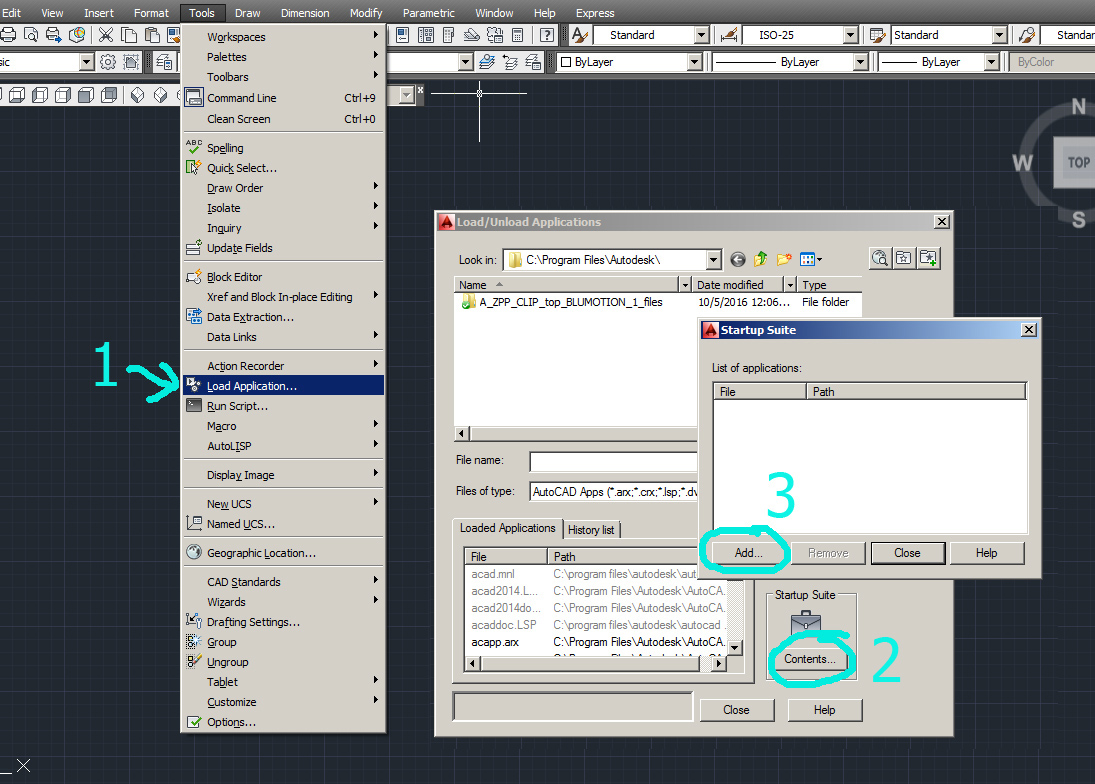Viewport: 1095px width, 784px height.
Task: Click the Create New Folder icon
Action: [784, 260]
